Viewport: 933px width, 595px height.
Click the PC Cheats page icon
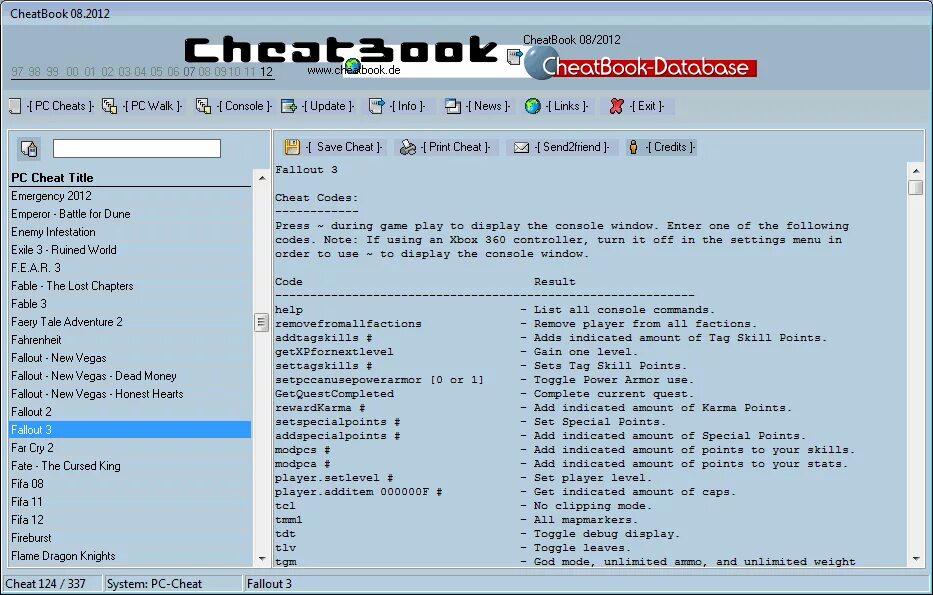[x=15, y=106]
